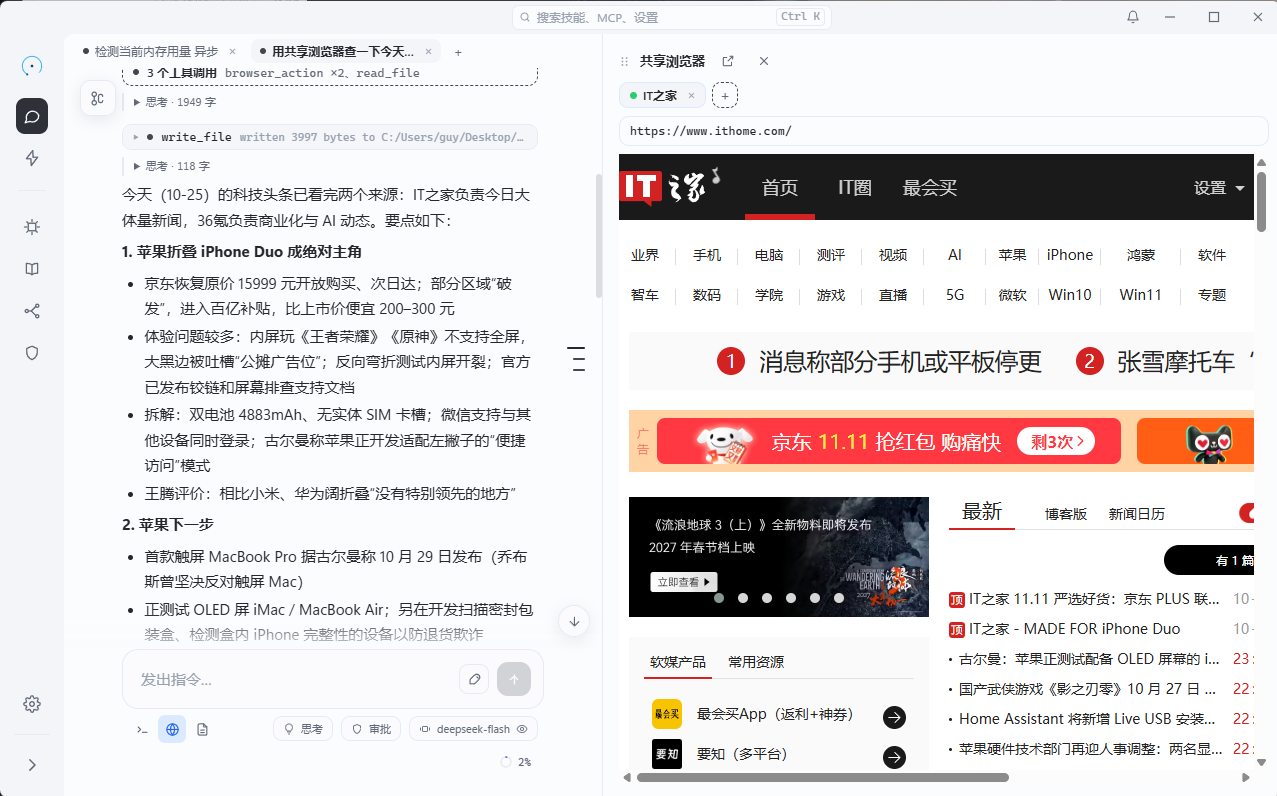
Task: Select the second carousel dot on banner
Action: [x=743, y=598]
